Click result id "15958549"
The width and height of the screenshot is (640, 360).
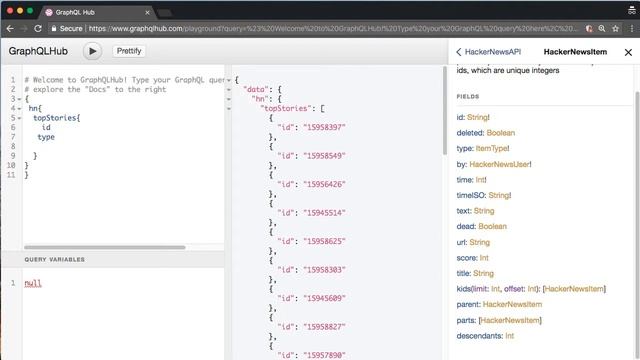click(324, 156)
